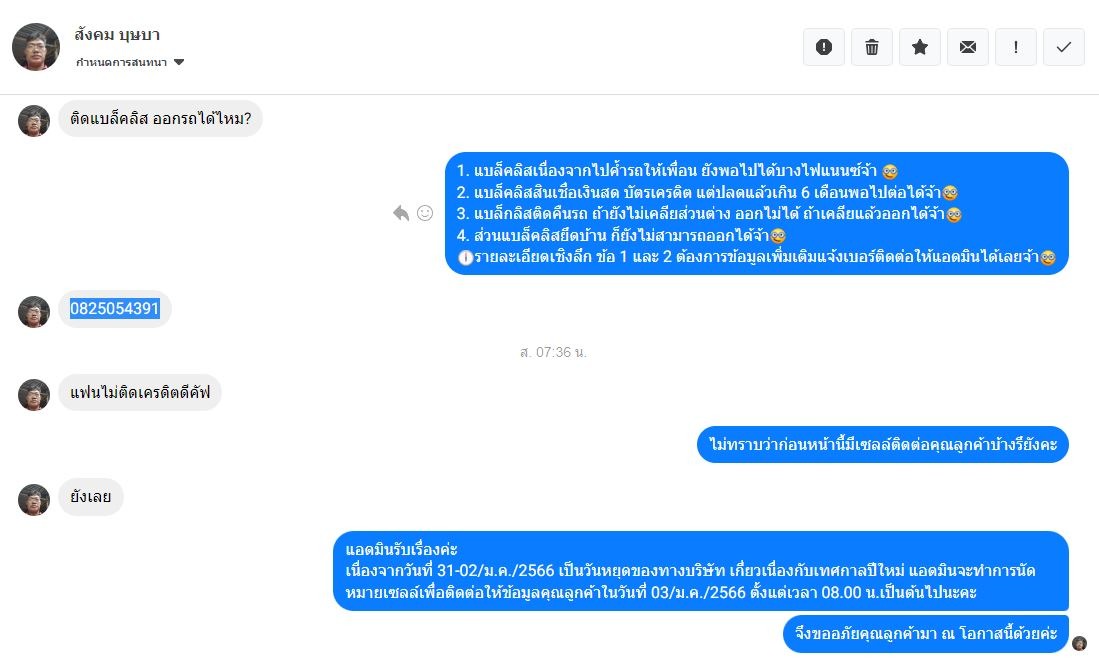
Task: Click the จึงขออภัยคุณลูกค้ามา apology message bubble
Action: point(925,634)
